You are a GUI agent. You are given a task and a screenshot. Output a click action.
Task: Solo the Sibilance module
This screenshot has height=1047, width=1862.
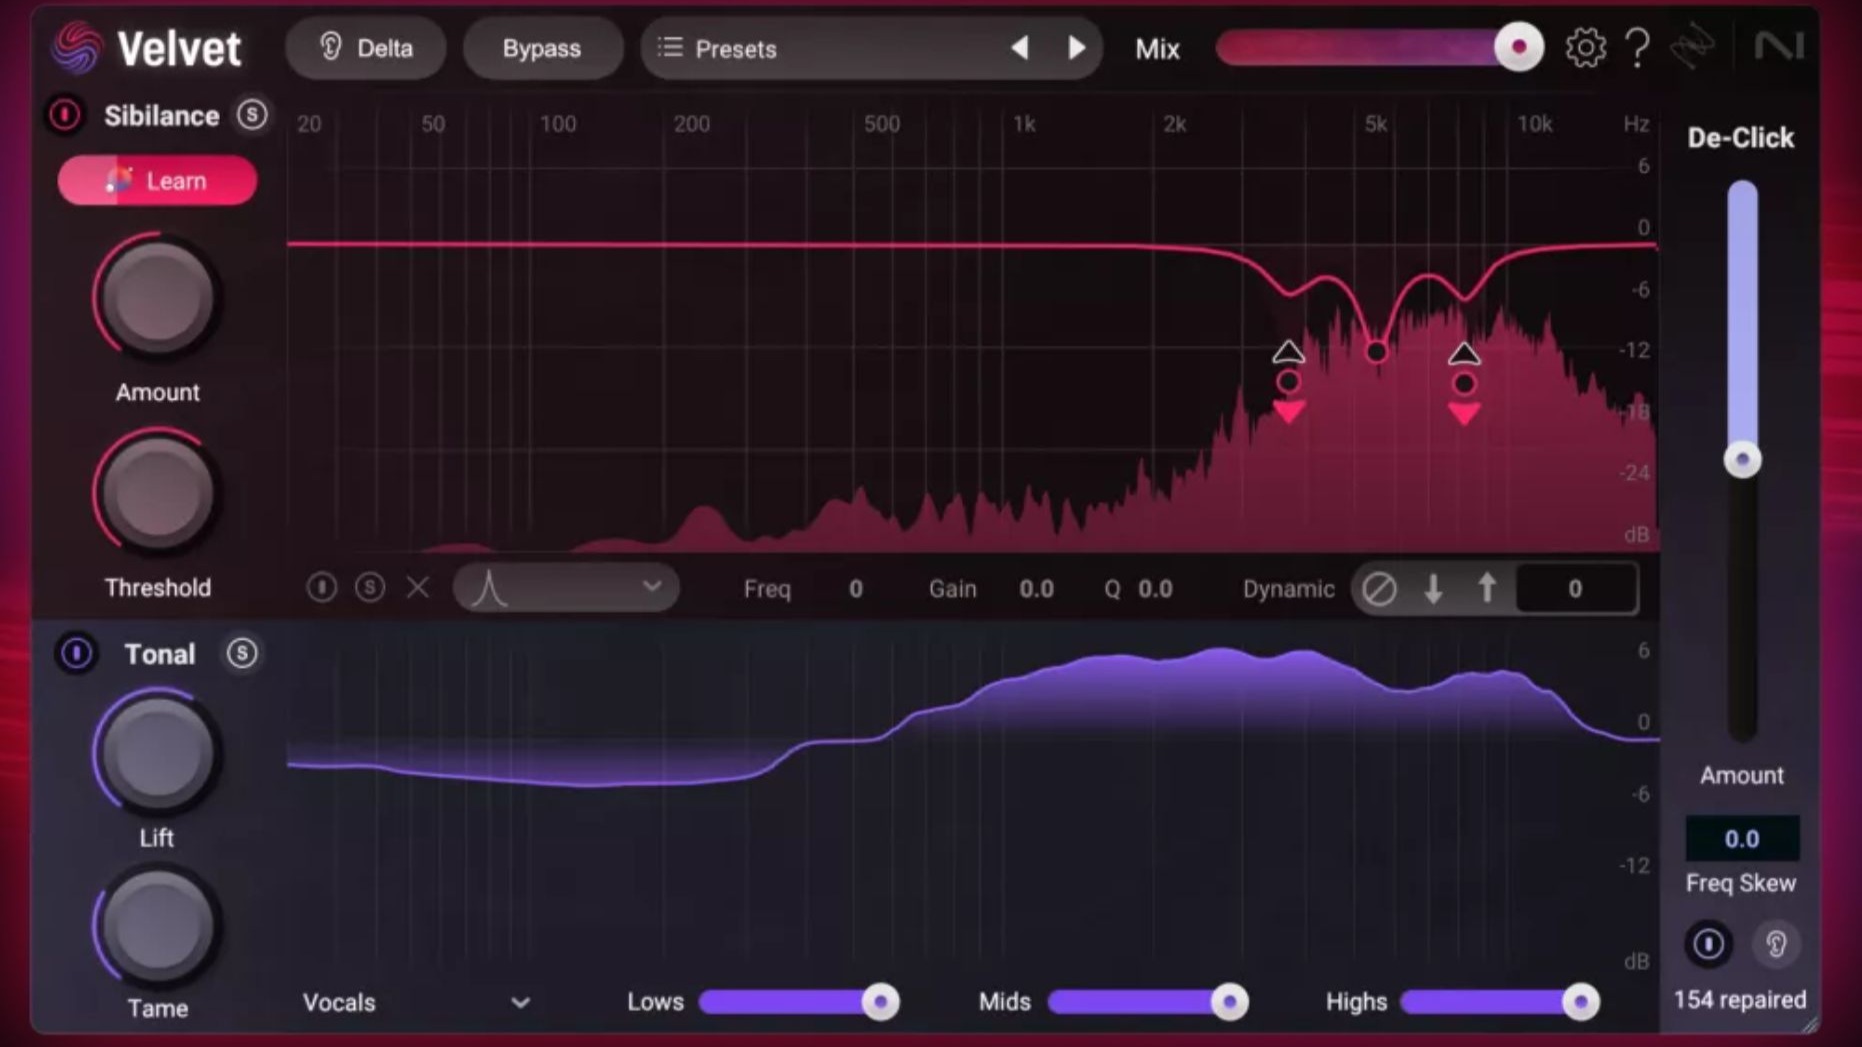coord(252,115)
